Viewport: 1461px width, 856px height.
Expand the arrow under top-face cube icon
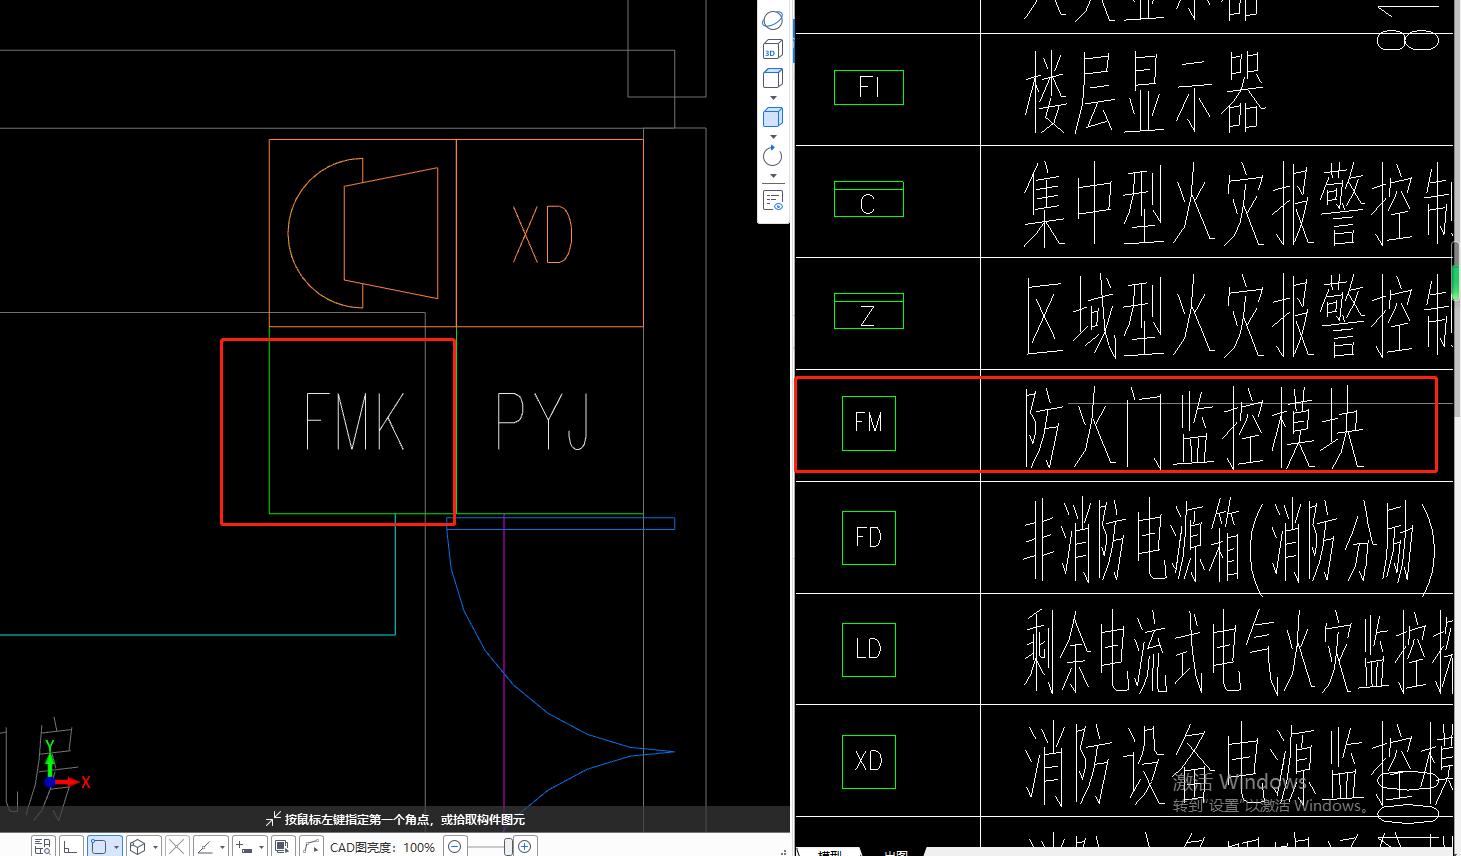click(x=773, y=98)
